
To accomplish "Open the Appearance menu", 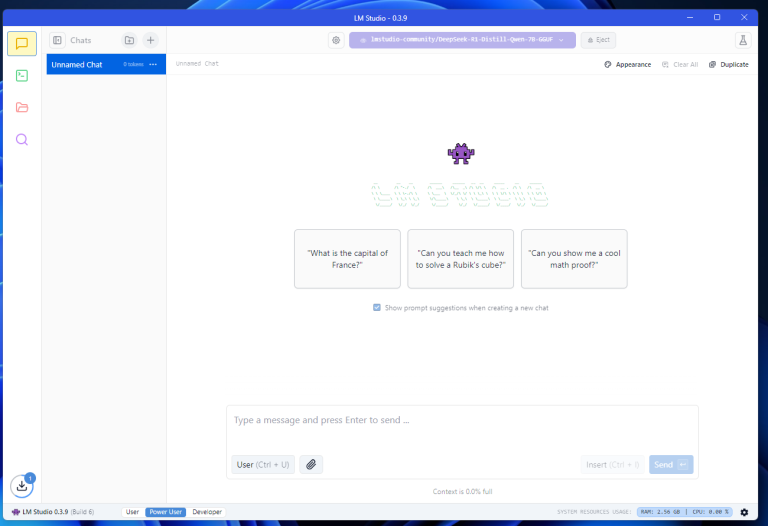I will [x=627, y=64].
